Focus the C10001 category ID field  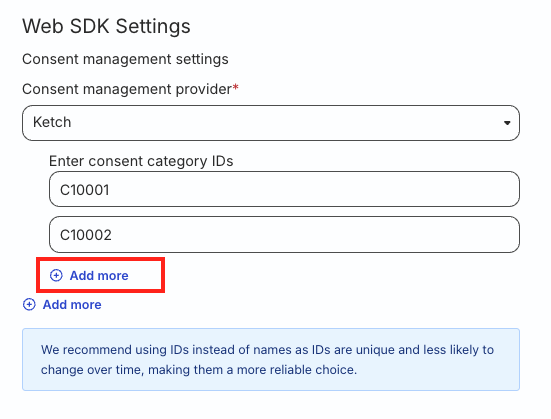[x=284, y=189]
